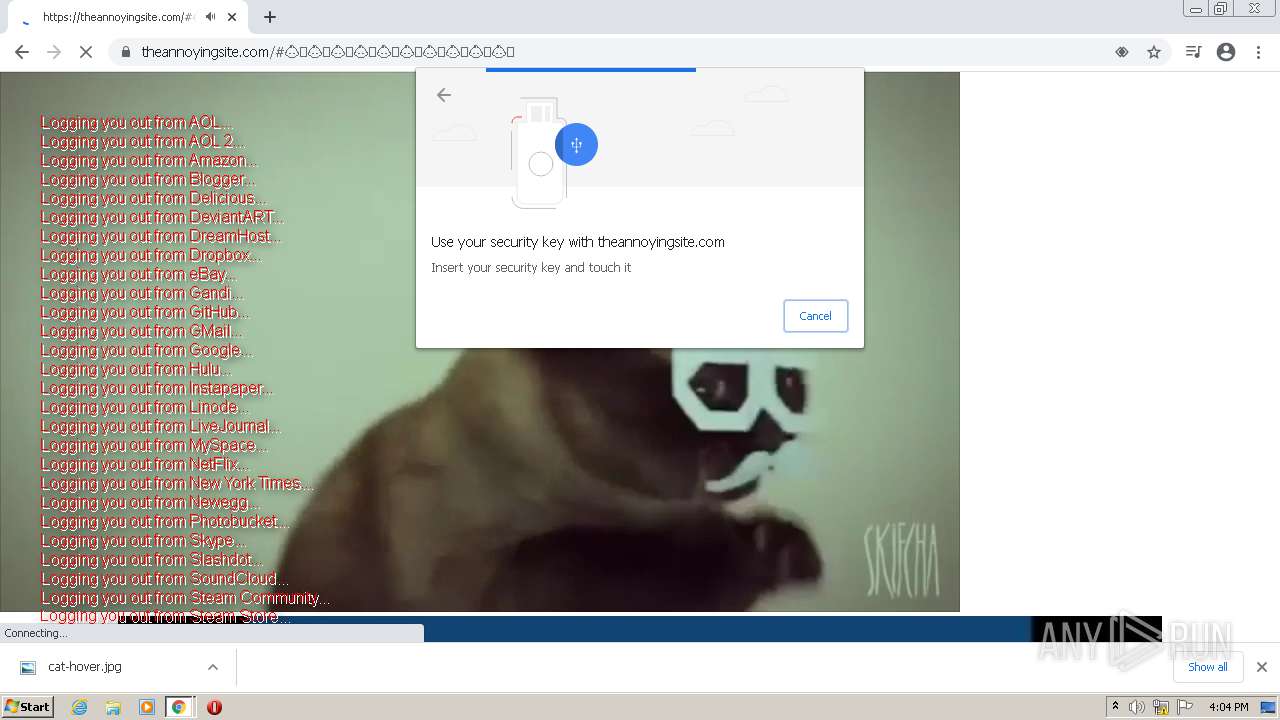Click "Logging you out from New York Times..."

(177, 483)
